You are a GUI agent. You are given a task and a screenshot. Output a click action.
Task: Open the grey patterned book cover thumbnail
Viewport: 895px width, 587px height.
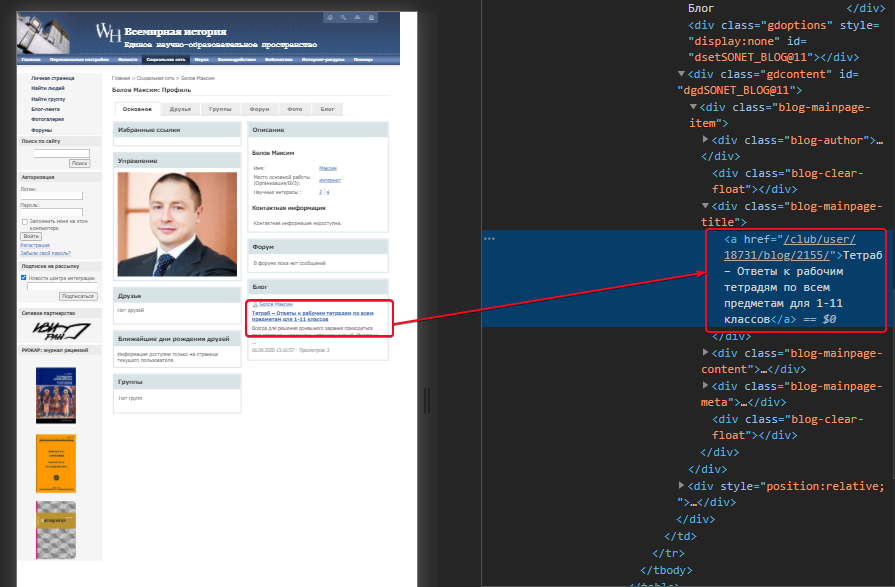pos(56,530)
